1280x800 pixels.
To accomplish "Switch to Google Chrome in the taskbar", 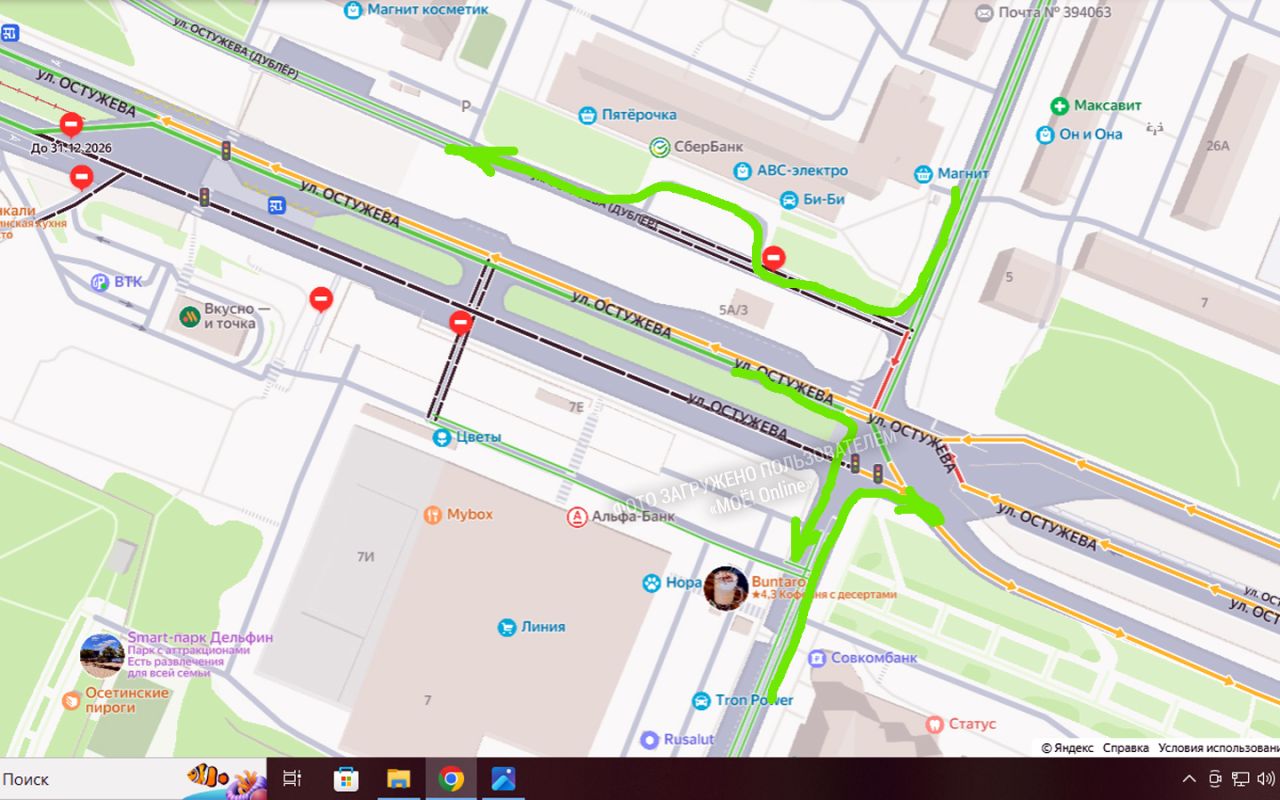I will click(x=451, y=779).
